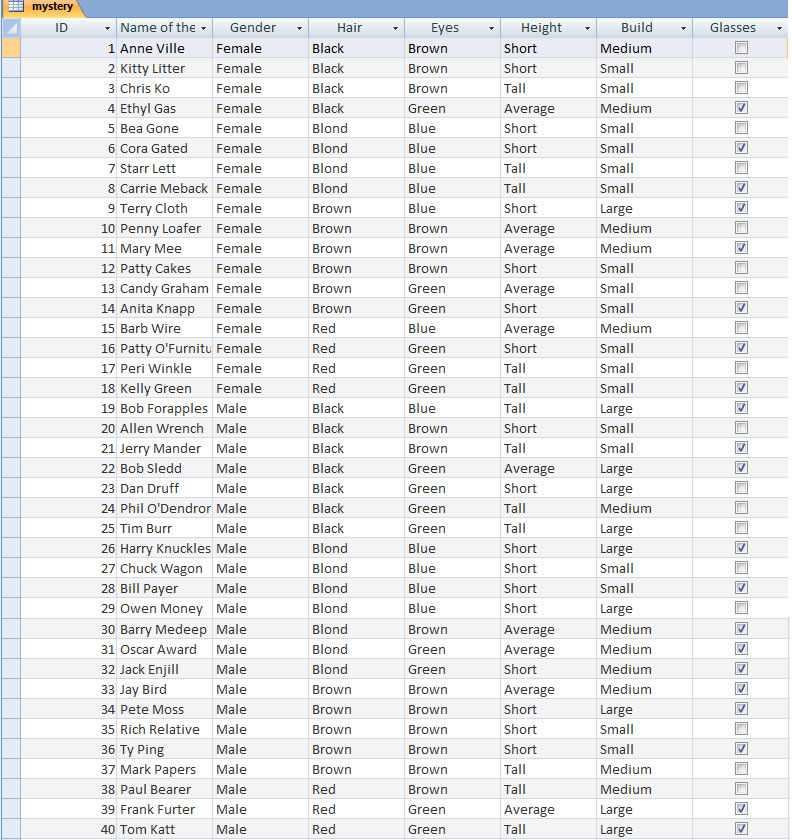Click the select-all corner box of datasheet
The height and width of the screenshot is (840, 792).
pos(10,28)
